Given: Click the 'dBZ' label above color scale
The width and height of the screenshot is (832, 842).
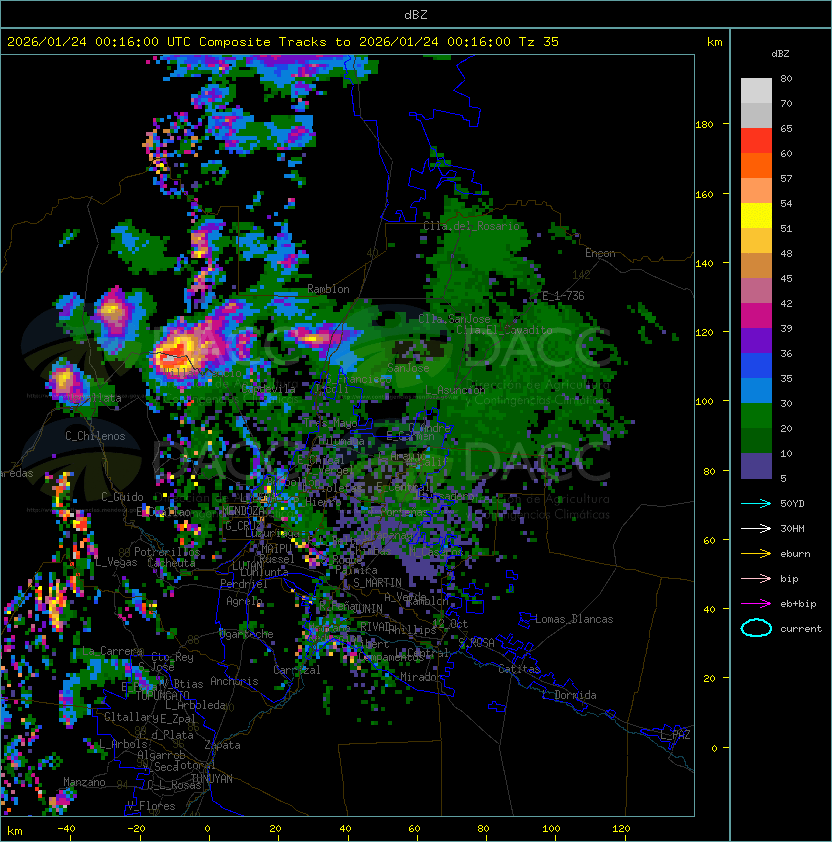Looking at the screenshot, I should click(780, 54).
